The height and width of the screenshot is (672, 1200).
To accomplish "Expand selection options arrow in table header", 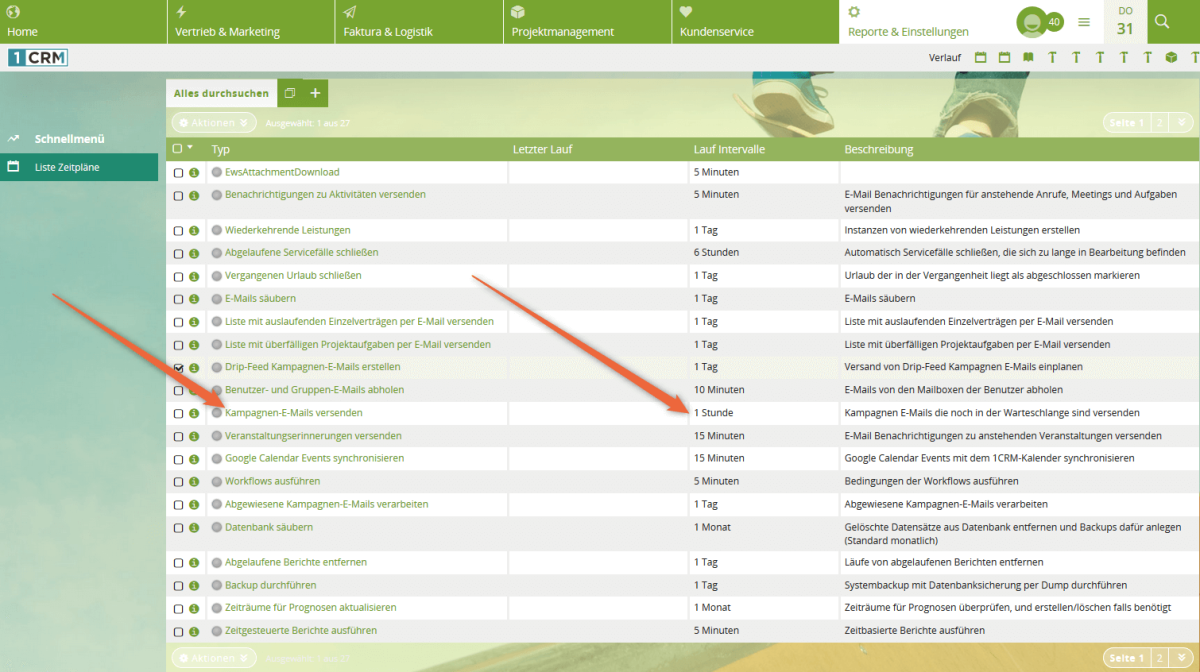I will 190,148.
